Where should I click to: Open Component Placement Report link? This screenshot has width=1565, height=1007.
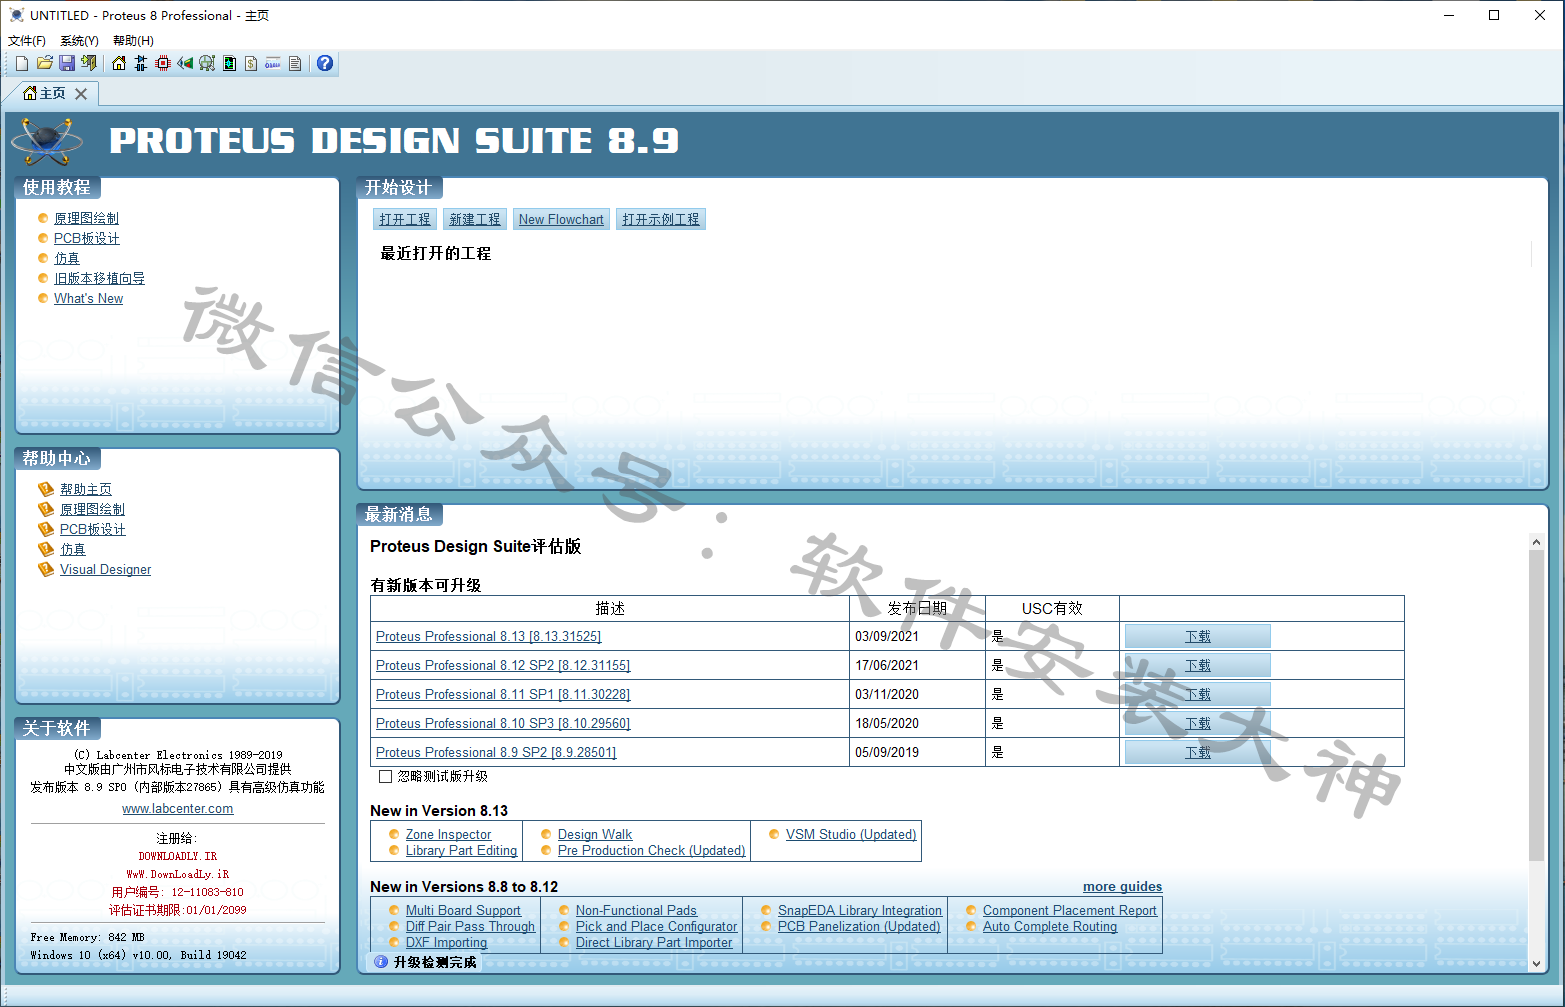tap(1070, 910)
